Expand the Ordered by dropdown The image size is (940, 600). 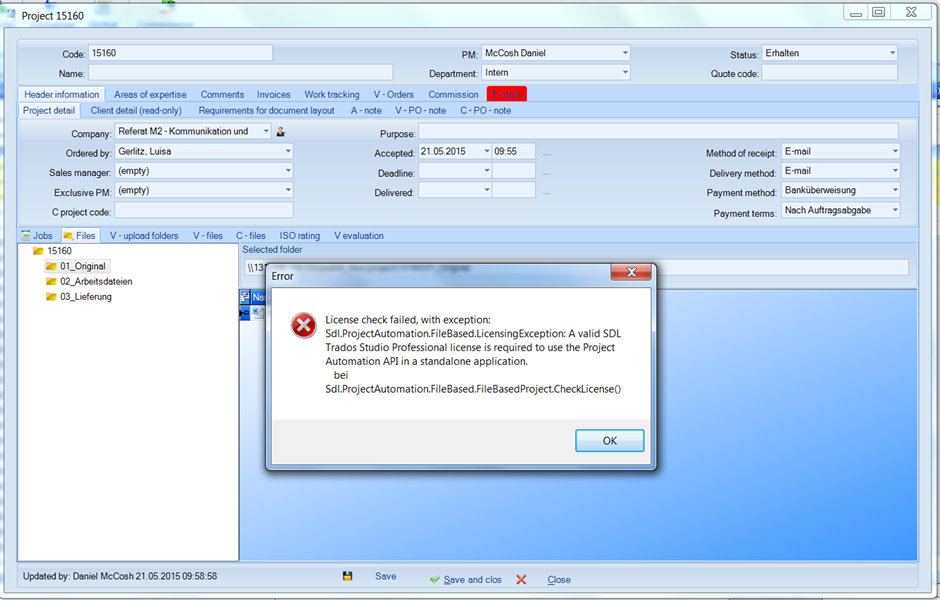(x=288, y=152)
